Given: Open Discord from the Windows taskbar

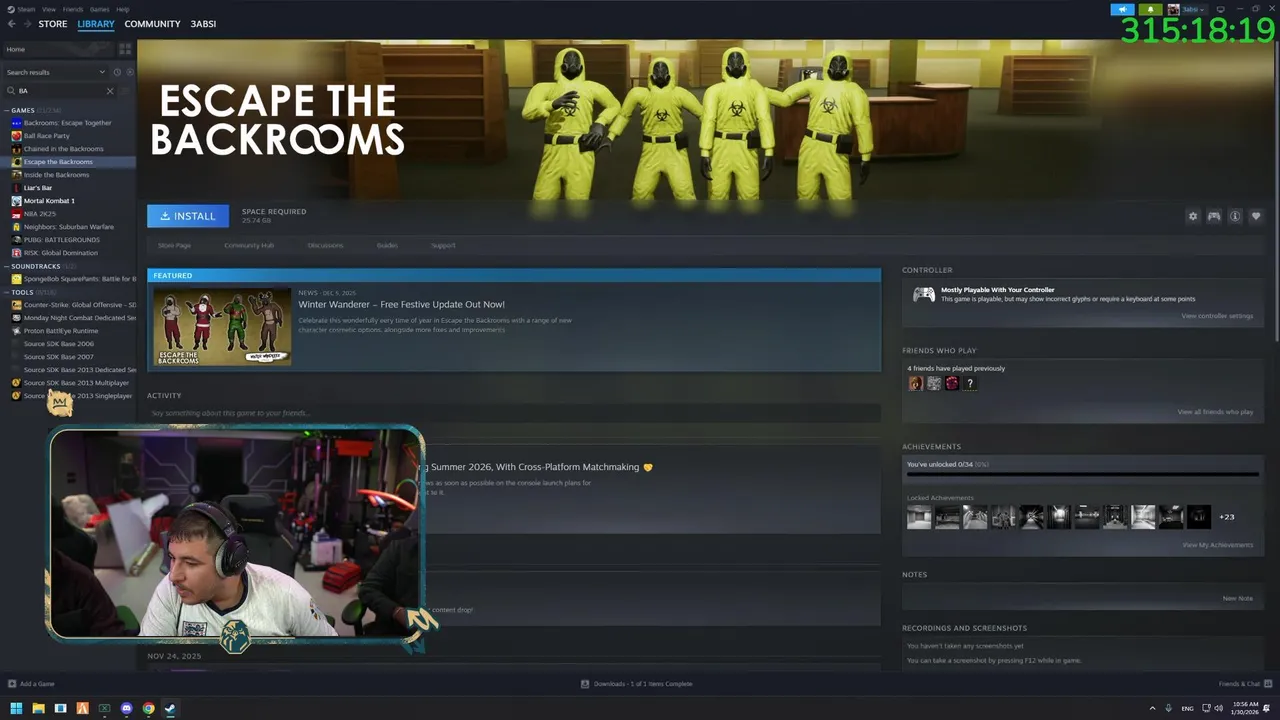Looking at the screenshot, I should click(126, 708).
